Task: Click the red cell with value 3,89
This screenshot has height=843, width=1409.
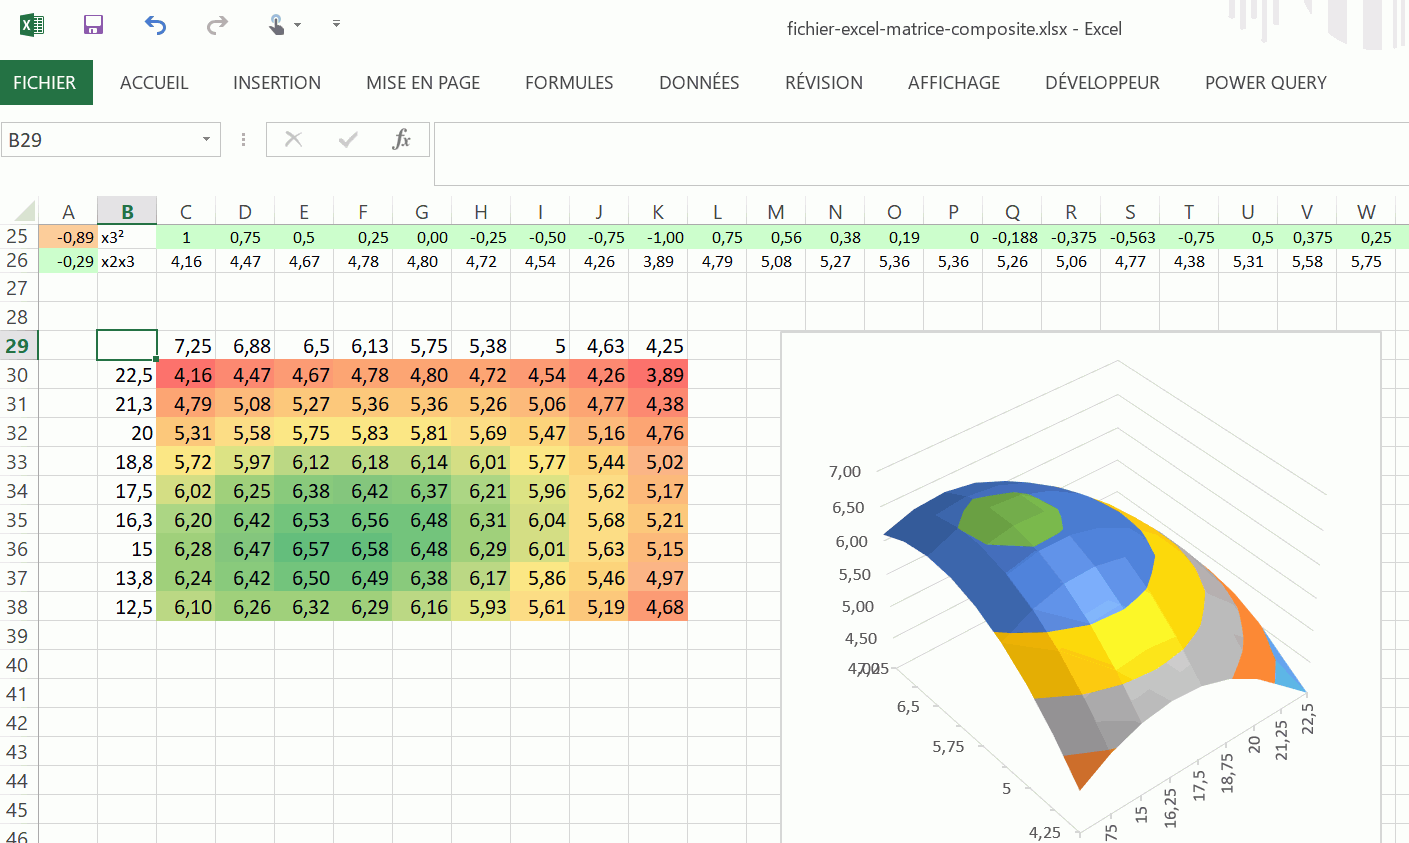Action: click(x=659, y=375)
